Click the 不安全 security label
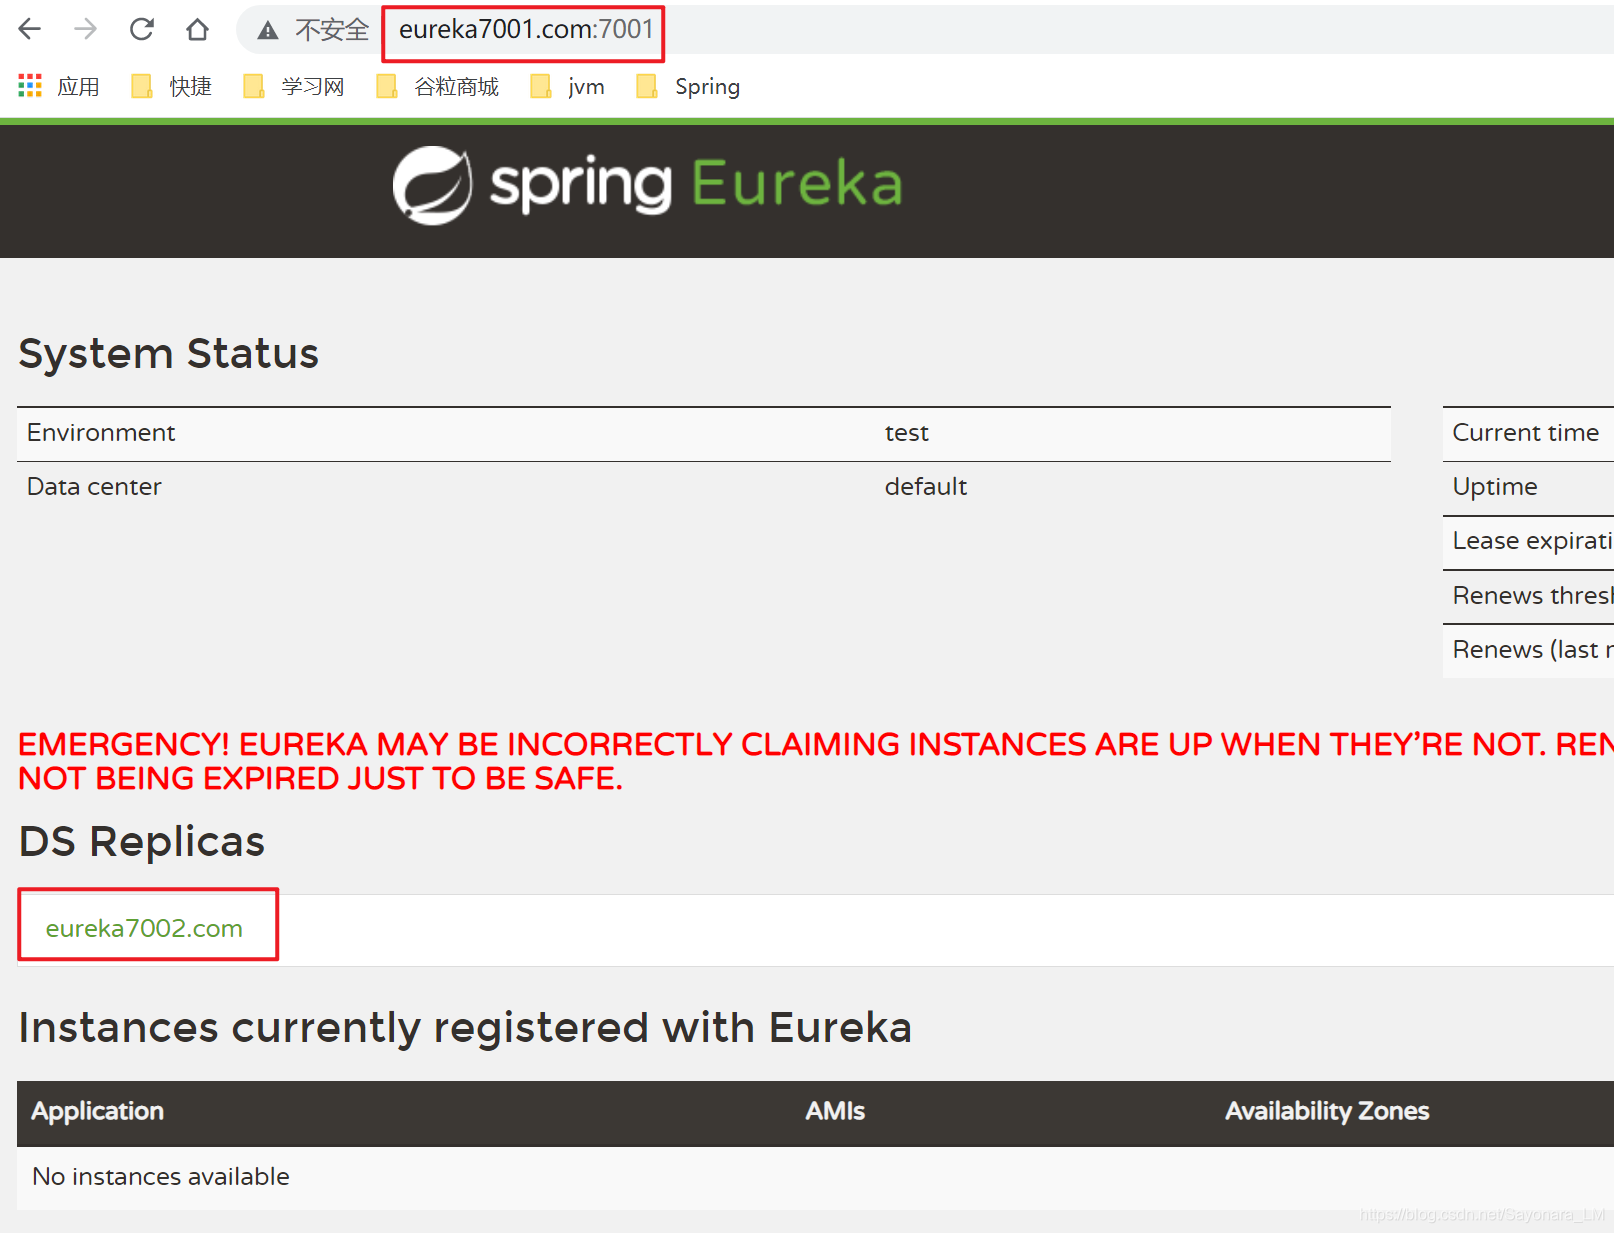Image resolution: width=1614 pixels, height=1233 pixels. [332, 30]
